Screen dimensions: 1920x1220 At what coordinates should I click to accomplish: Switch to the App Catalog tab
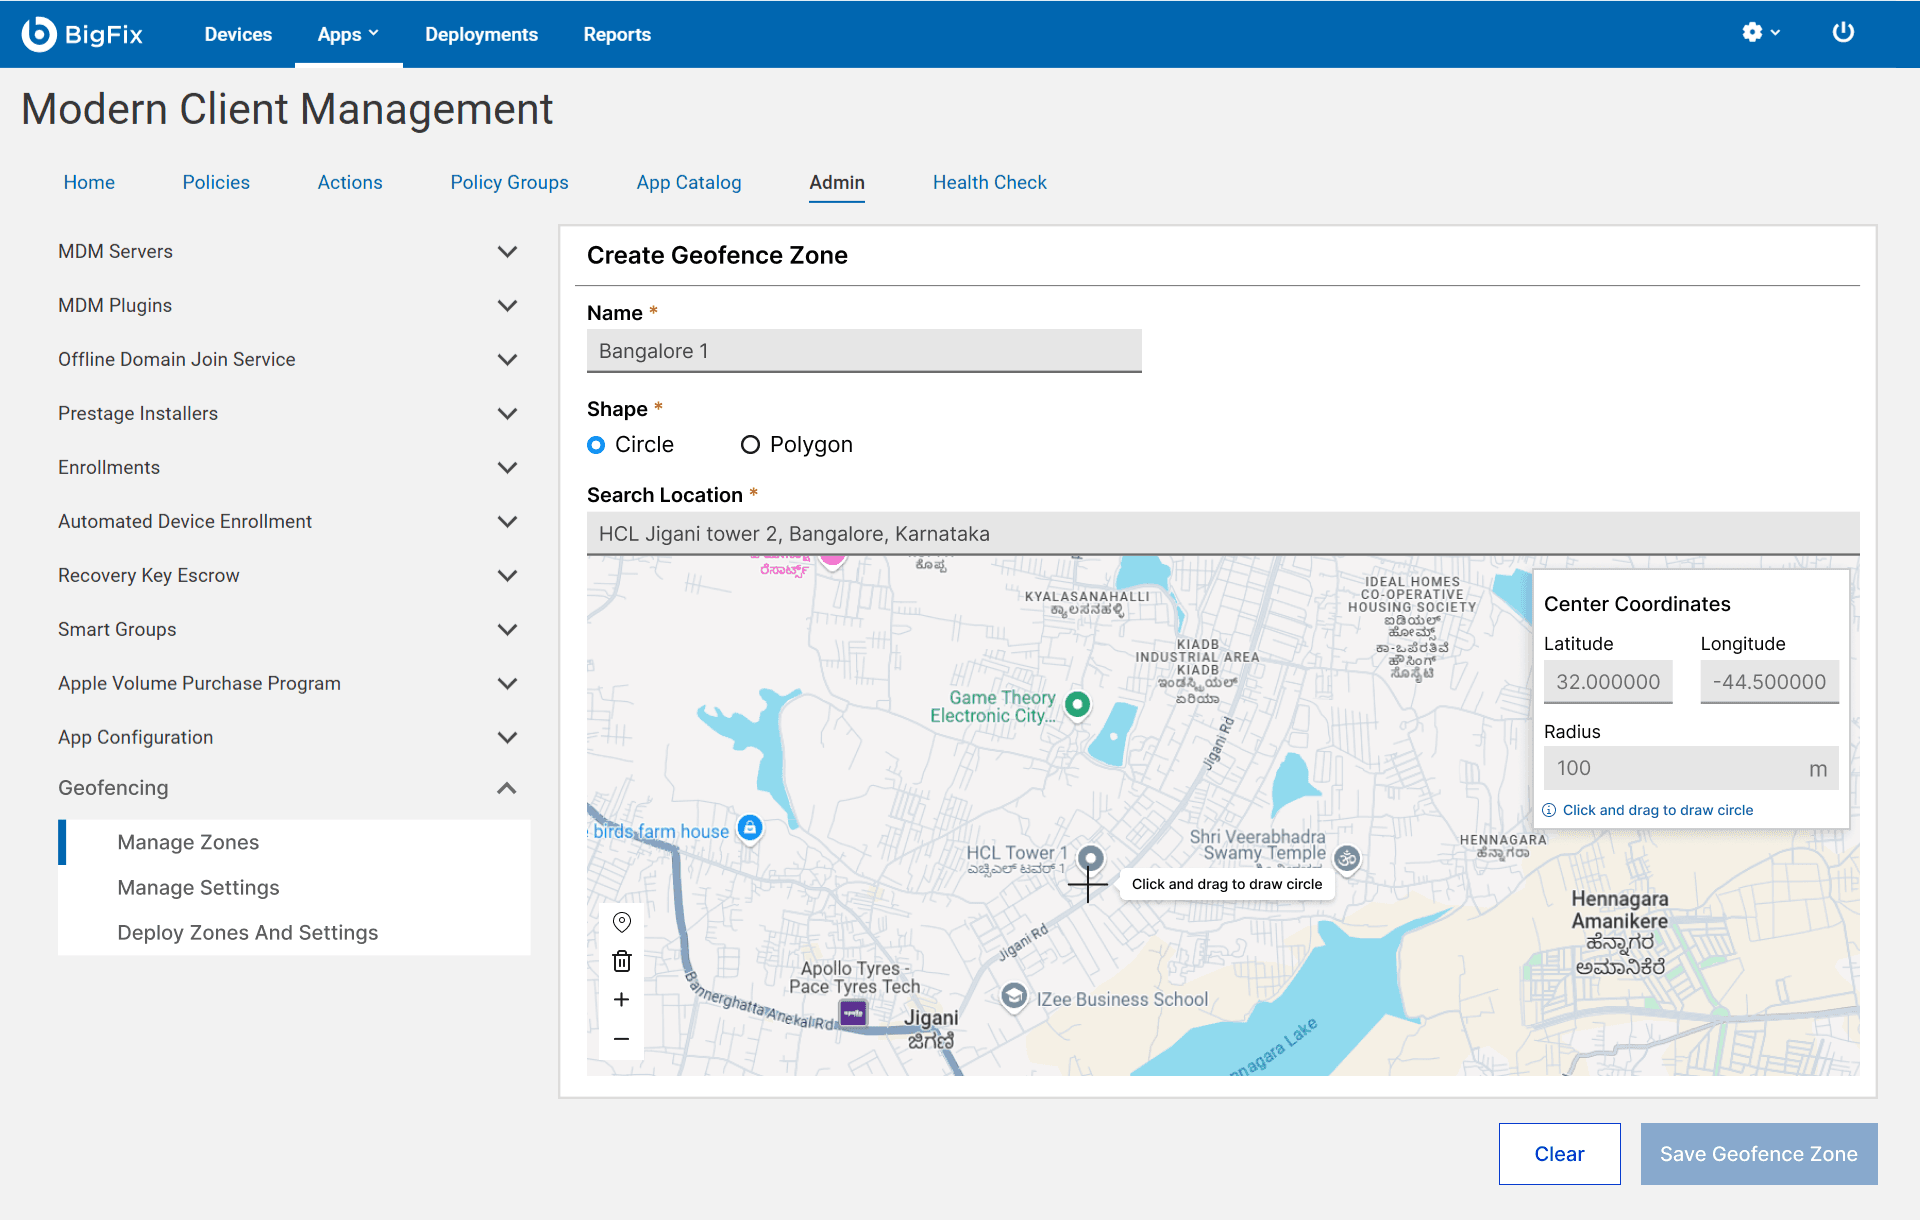[x=689, y=182]
